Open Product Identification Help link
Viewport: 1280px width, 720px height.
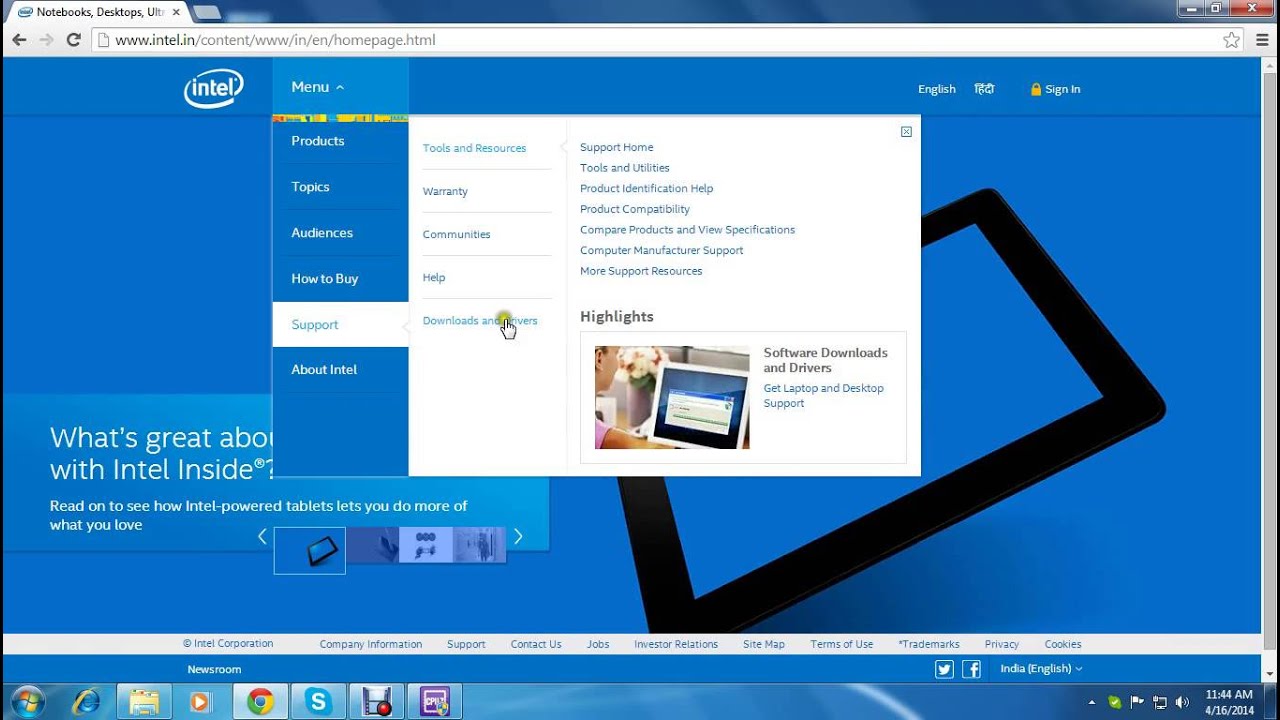click(647, 188)
